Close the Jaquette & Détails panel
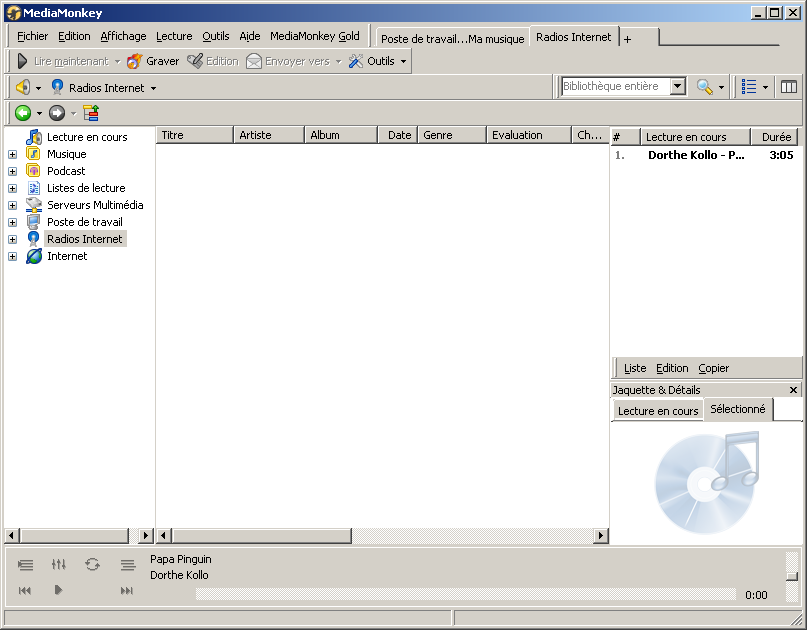This screenshot has width=807, height=630. (793, 390)
